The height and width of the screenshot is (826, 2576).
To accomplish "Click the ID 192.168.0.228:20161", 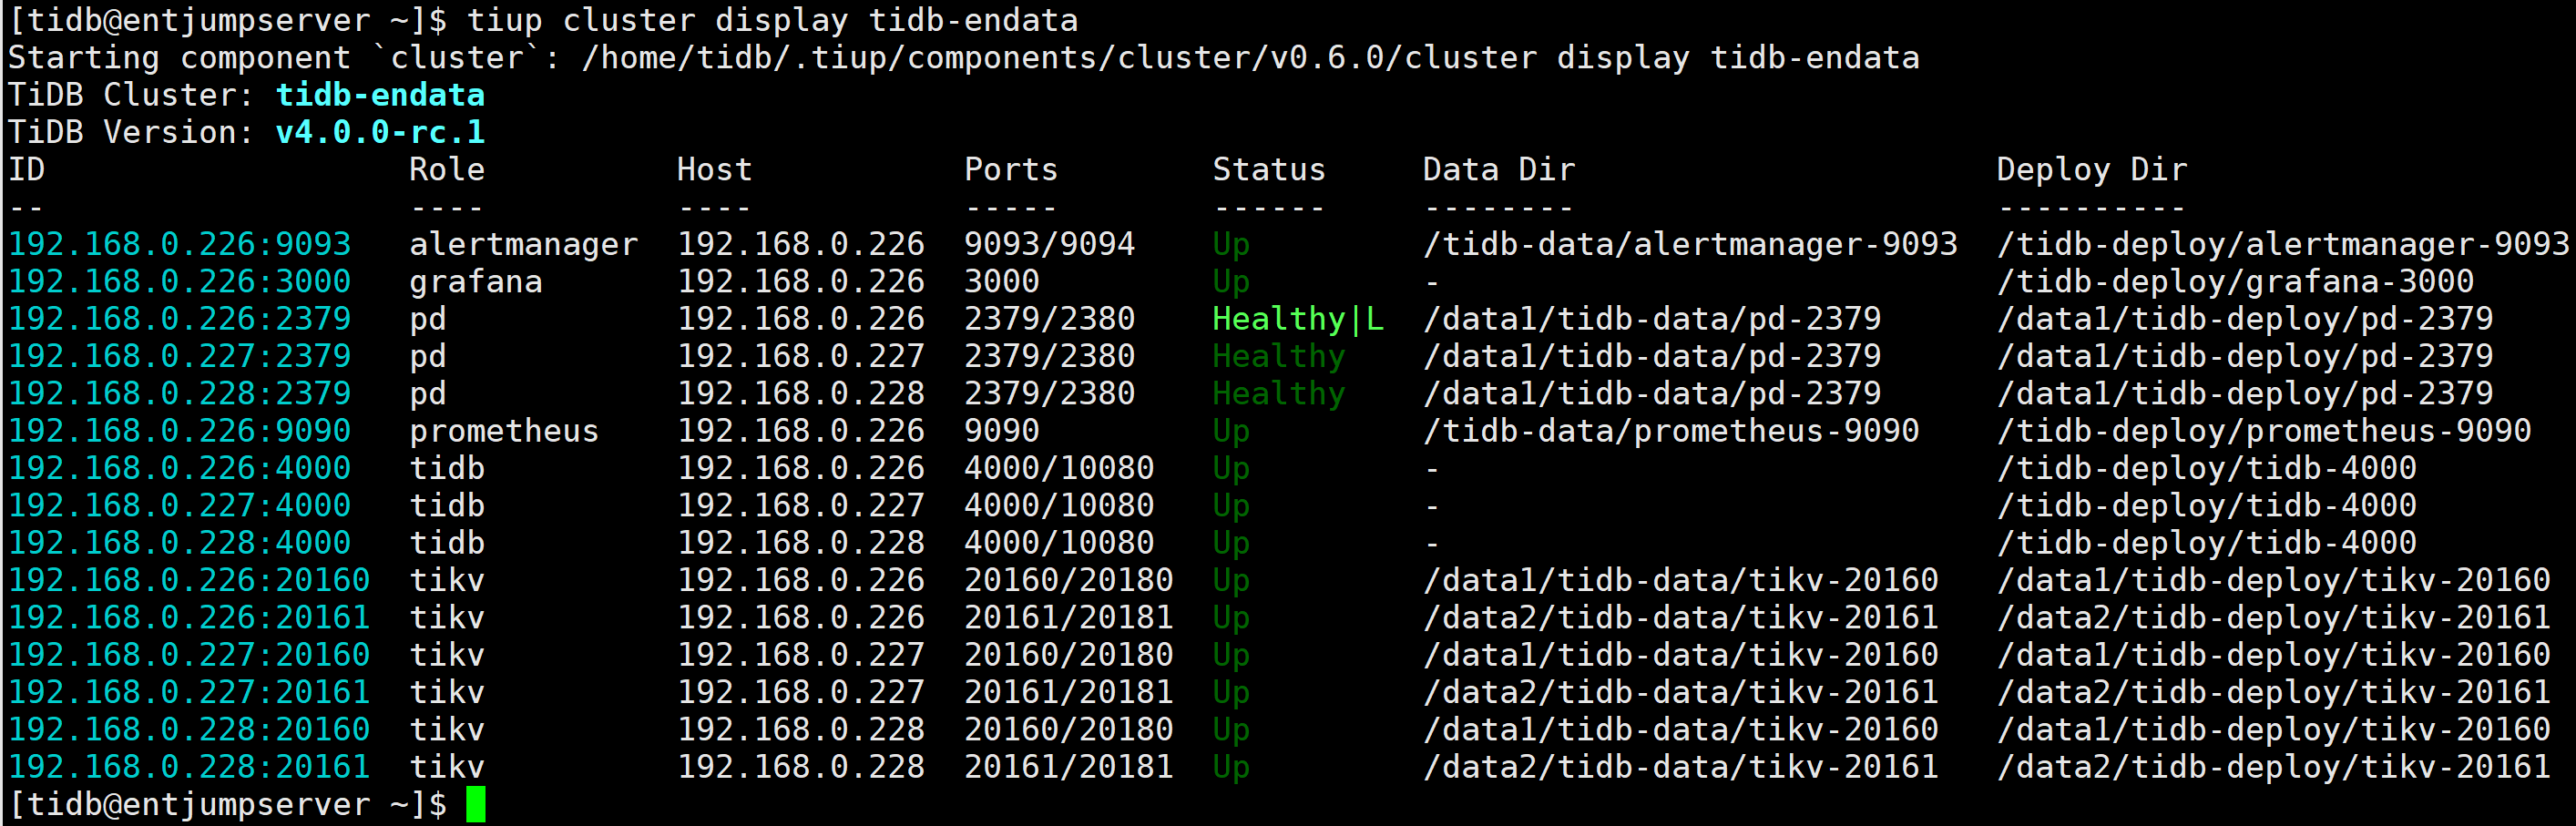I will coord(189,767).
